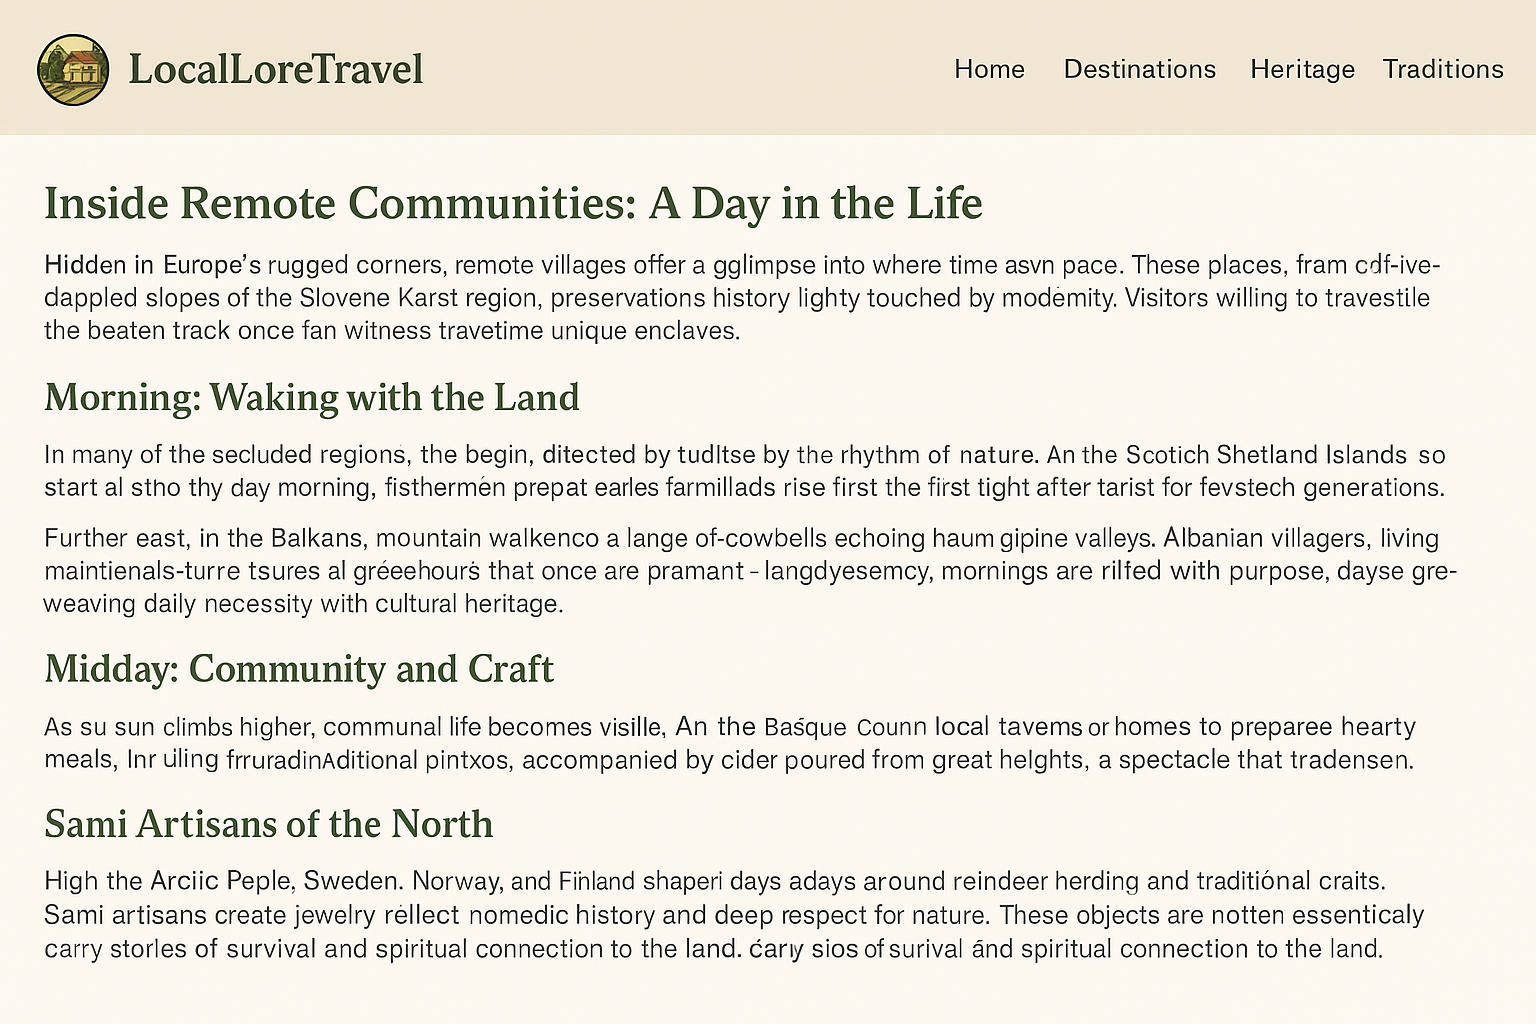The height and width of the screenshot is (1024, 1536).
Task: Click the LocalLoreTravel site name
Action: click(x=276, y=69)
